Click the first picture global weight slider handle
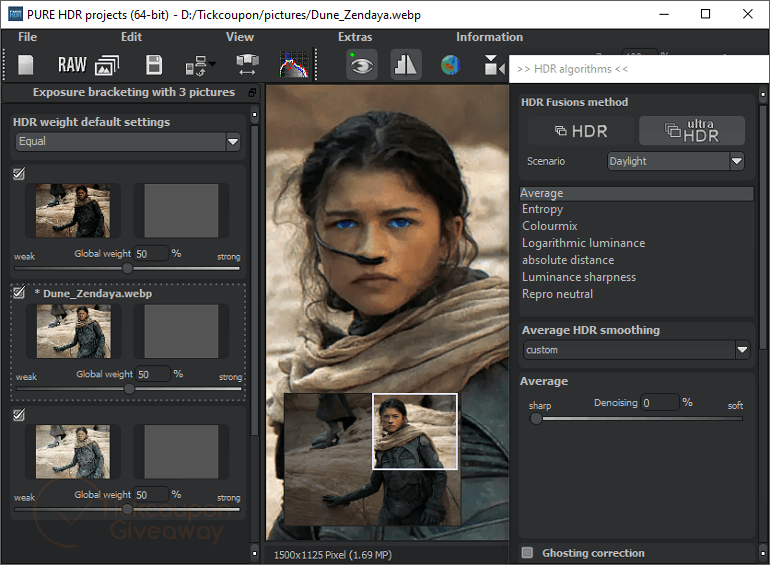 pos(127,268)
